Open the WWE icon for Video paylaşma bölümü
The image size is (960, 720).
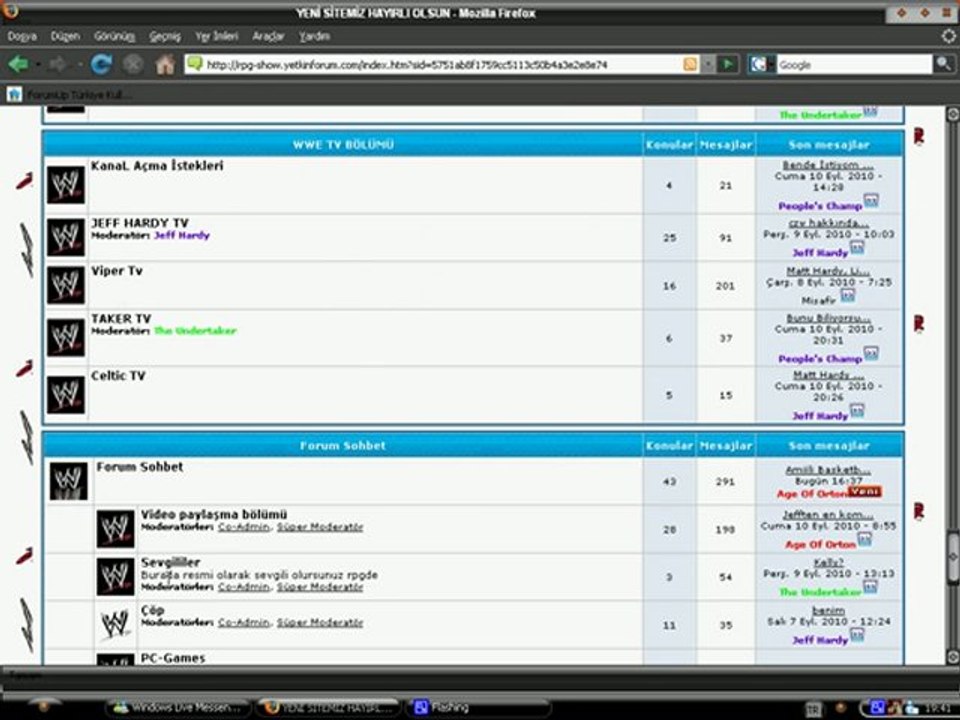(x=115, y=528)
